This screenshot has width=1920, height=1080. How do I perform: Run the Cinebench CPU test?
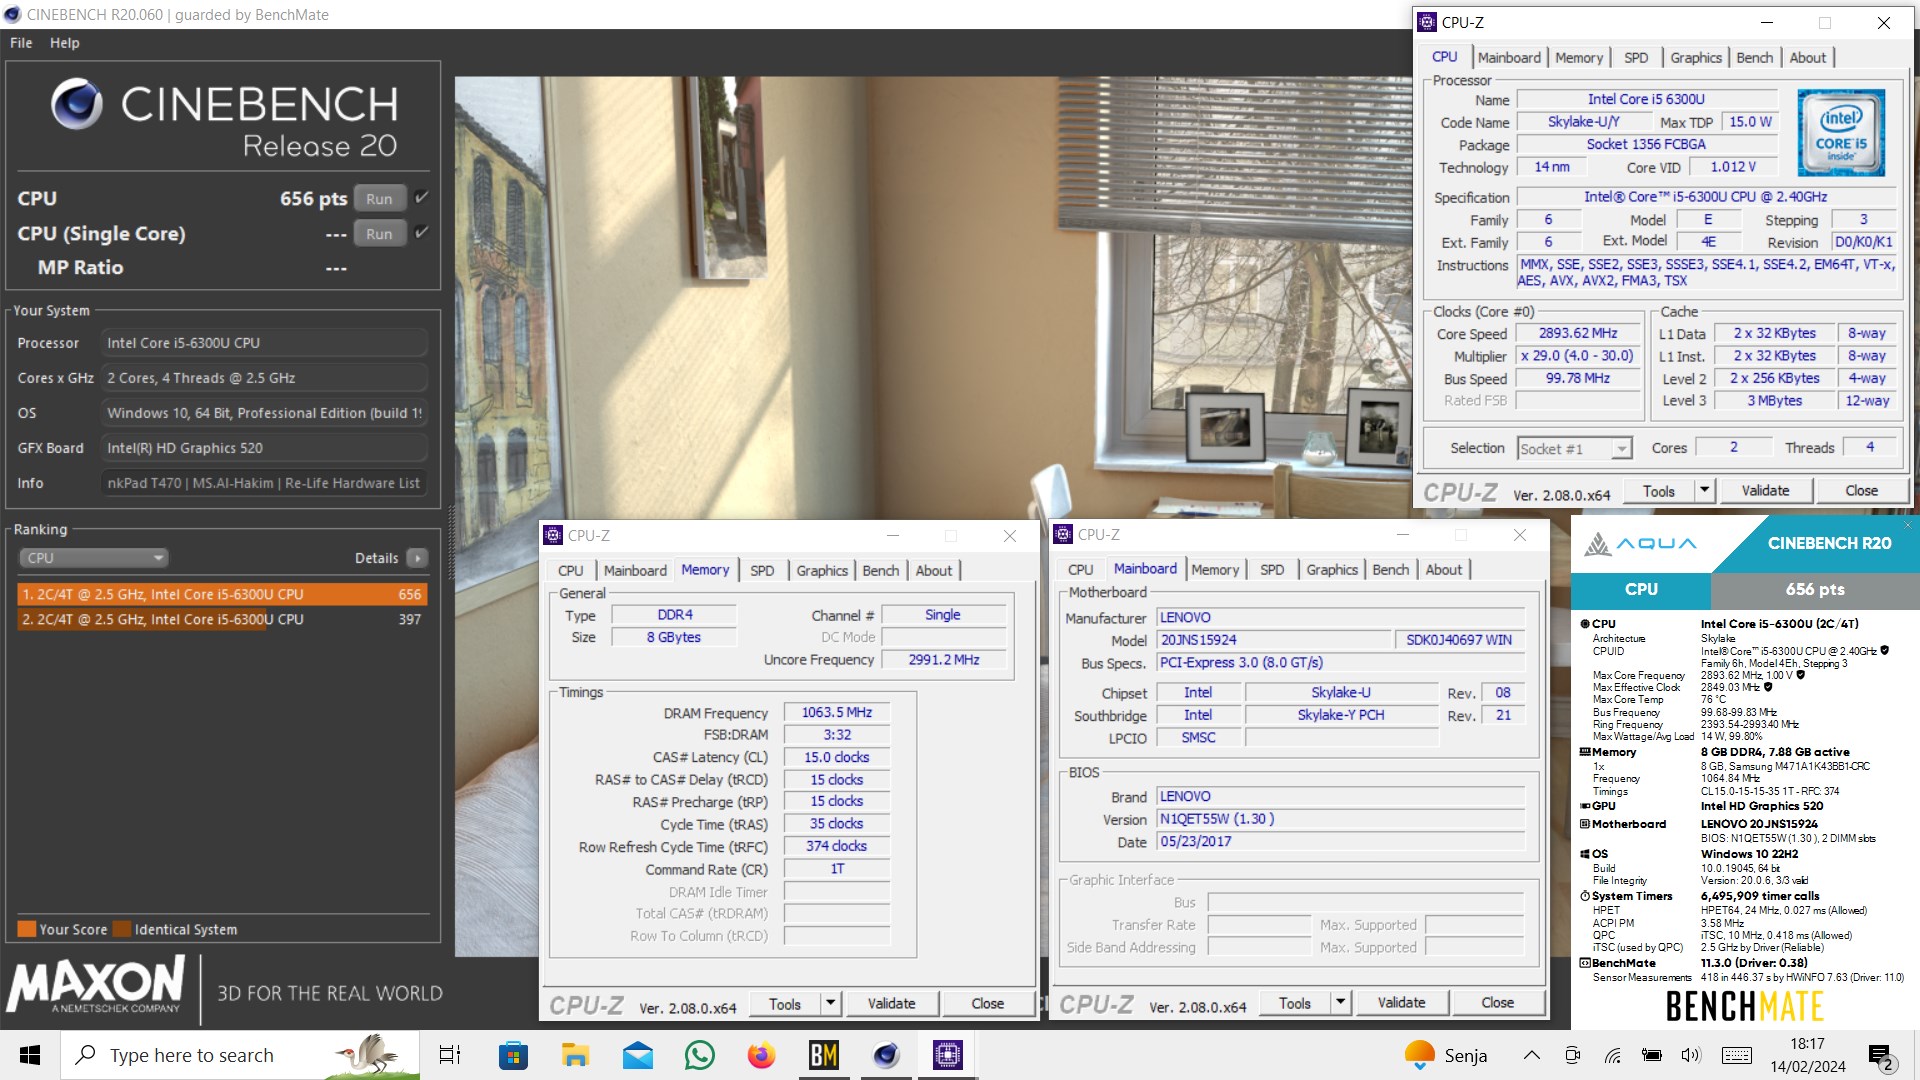pyautogui.click(x=379, y=198)
